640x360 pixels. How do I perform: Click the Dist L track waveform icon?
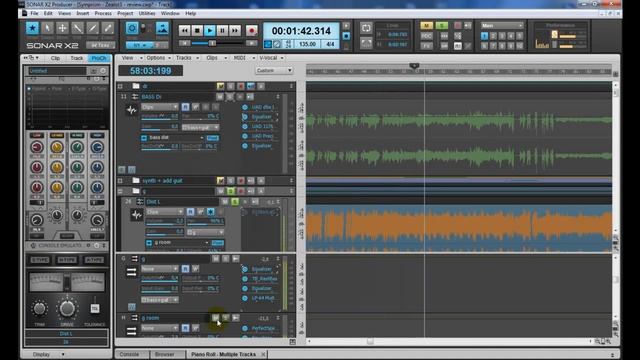point(136,215)
